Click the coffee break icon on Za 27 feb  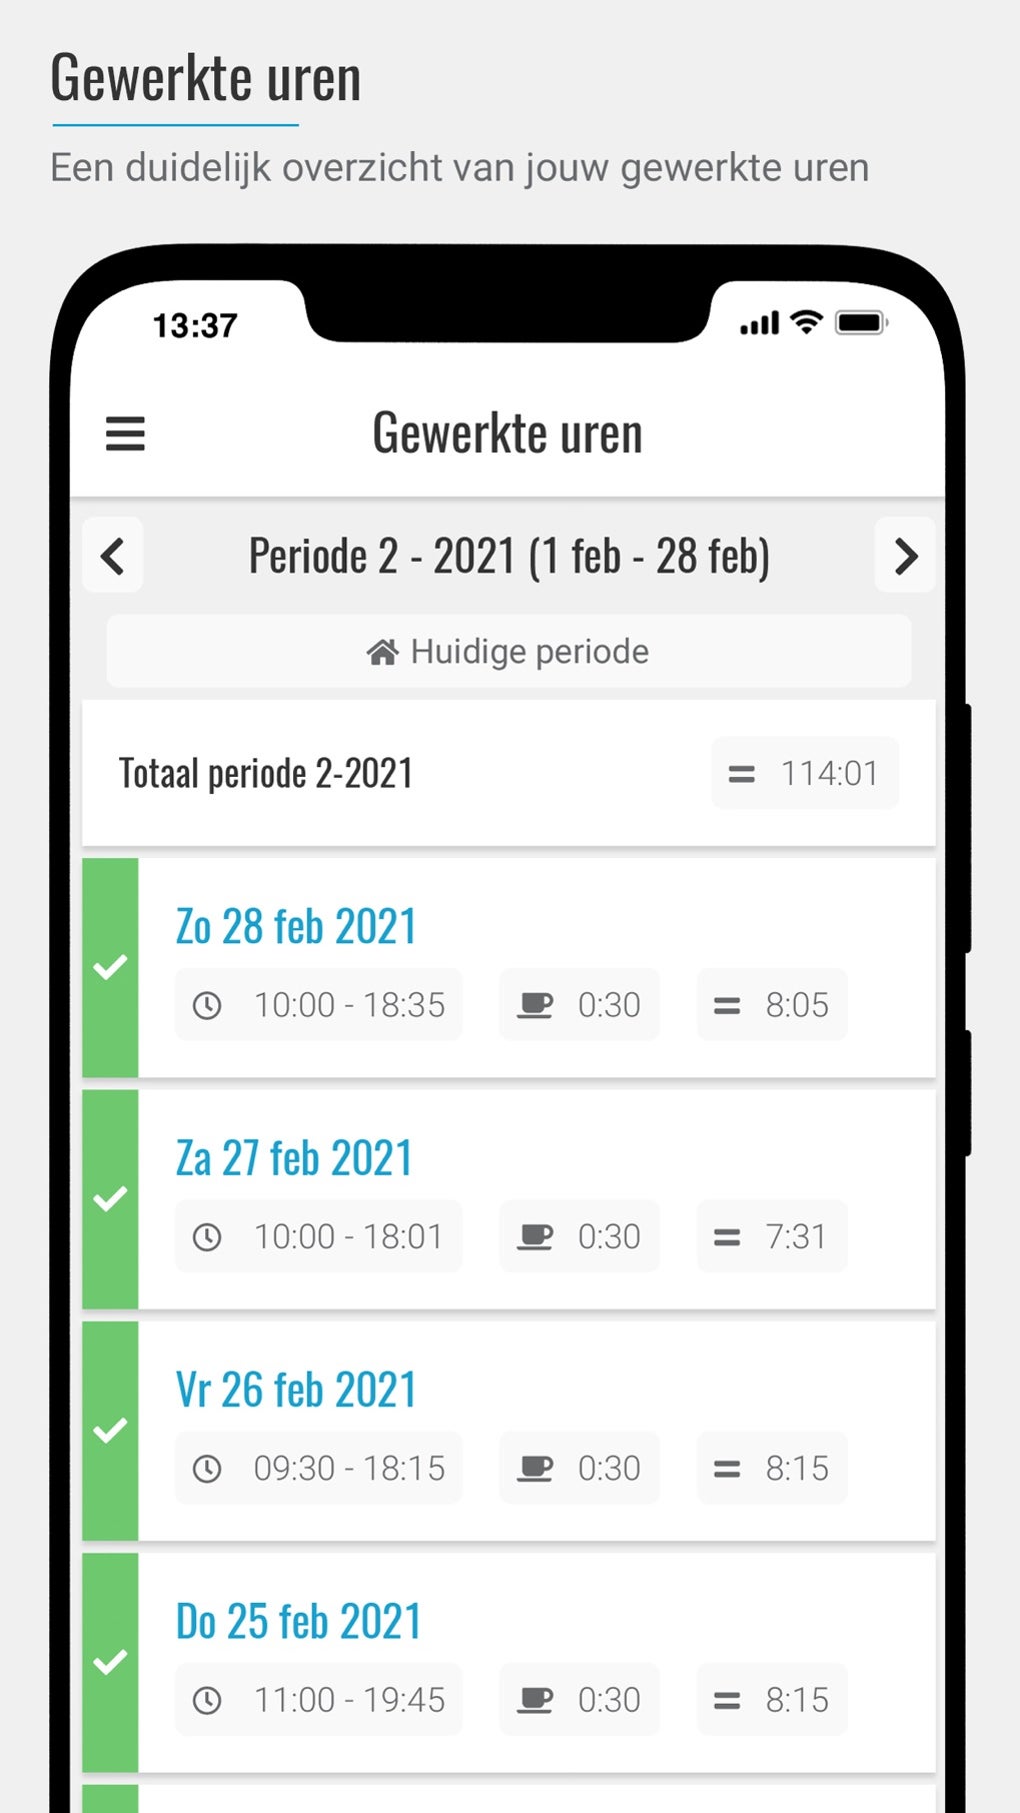click(x=535, y=1237)
